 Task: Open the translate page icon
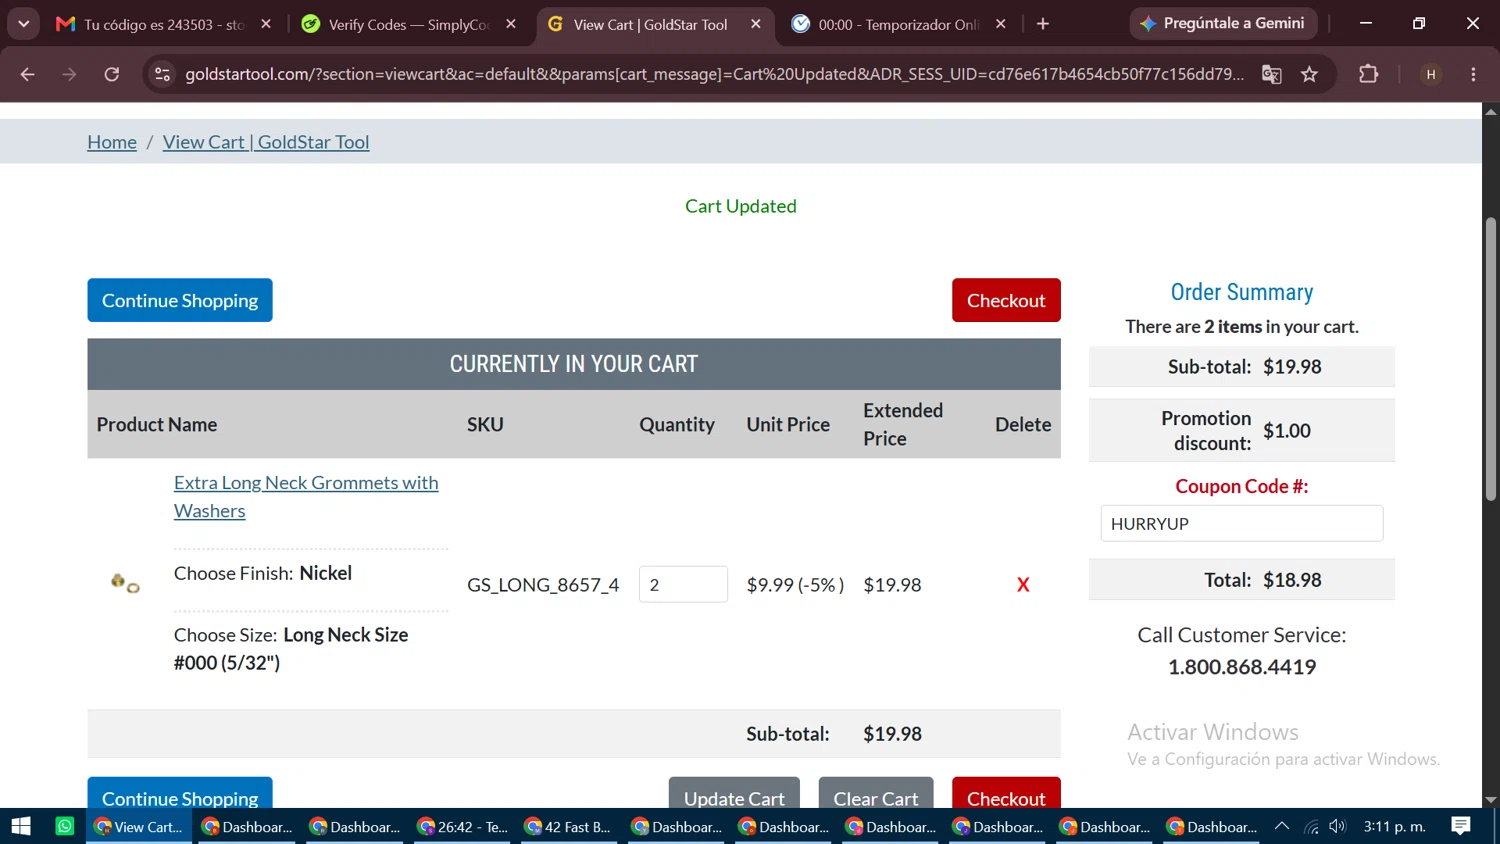point(1272,74)
